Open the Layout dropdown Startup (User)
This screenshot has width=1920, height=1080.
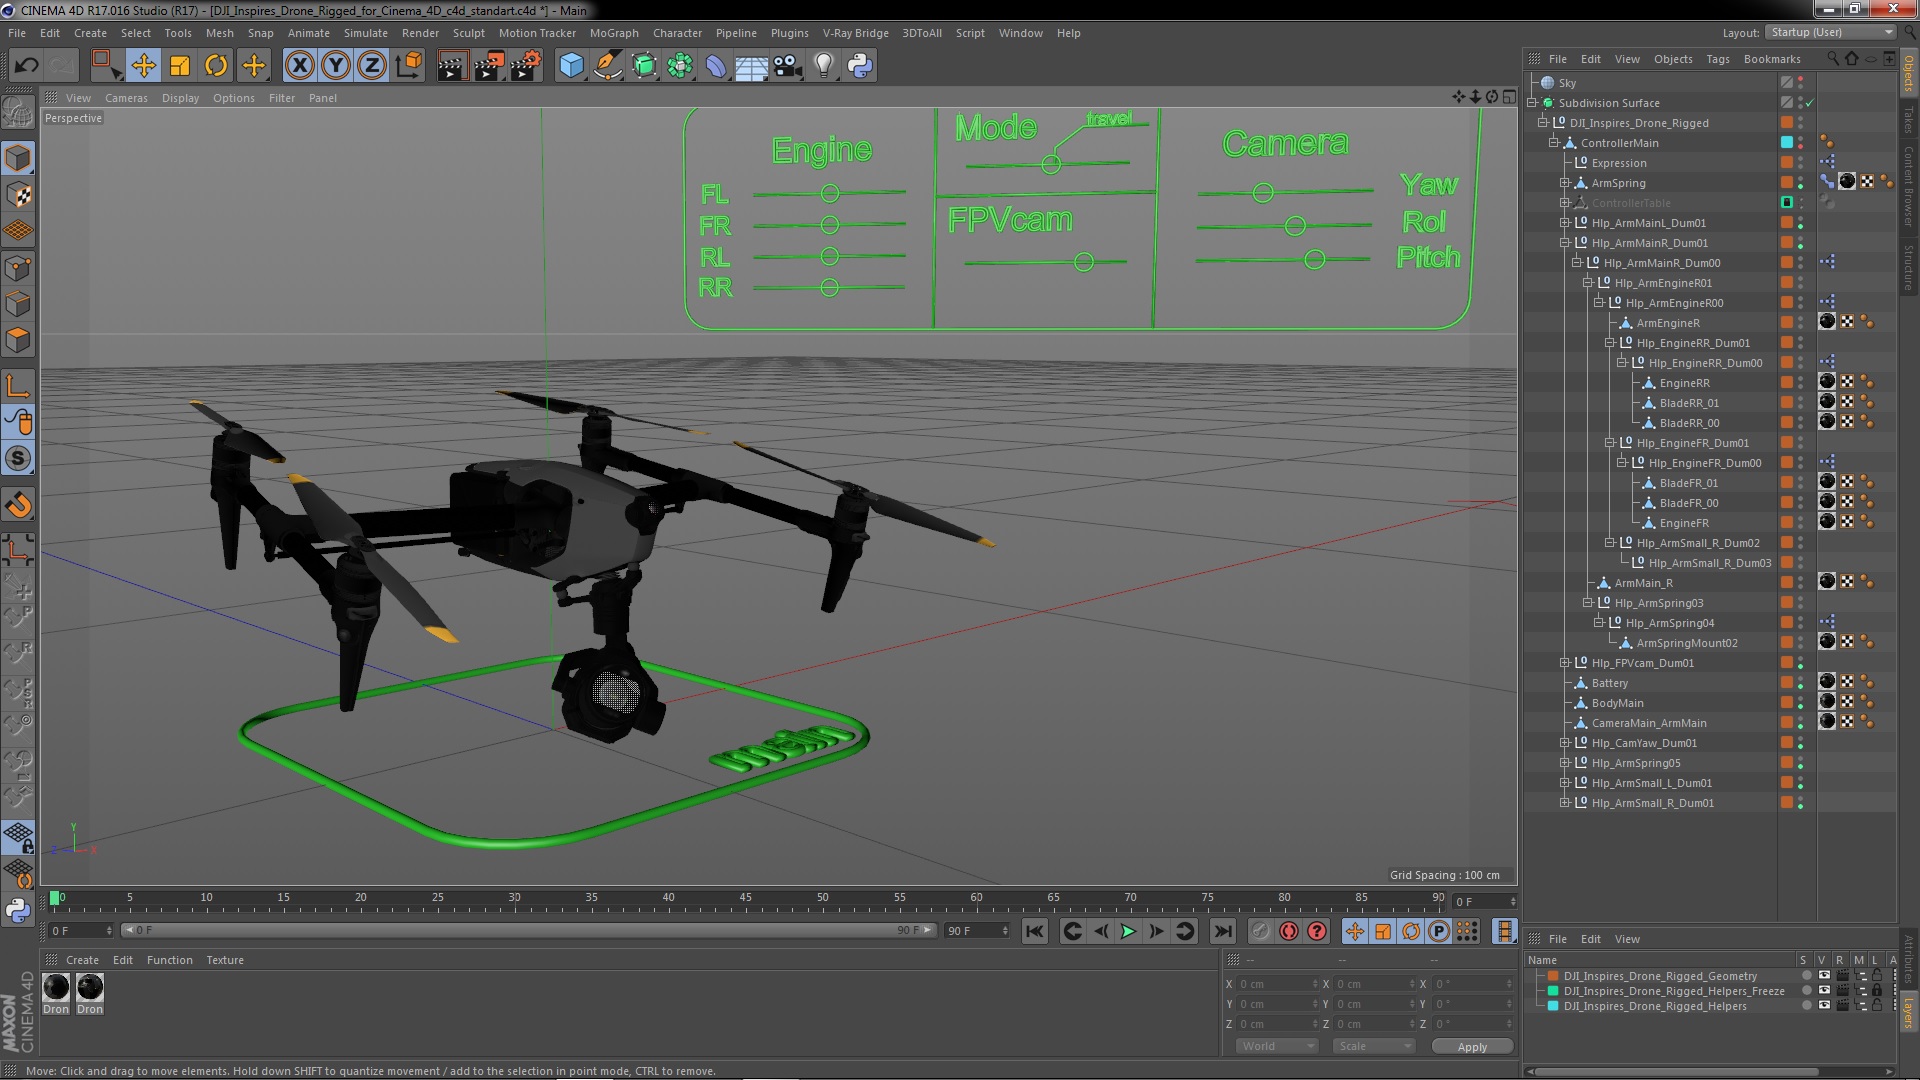click(1830, 32)
